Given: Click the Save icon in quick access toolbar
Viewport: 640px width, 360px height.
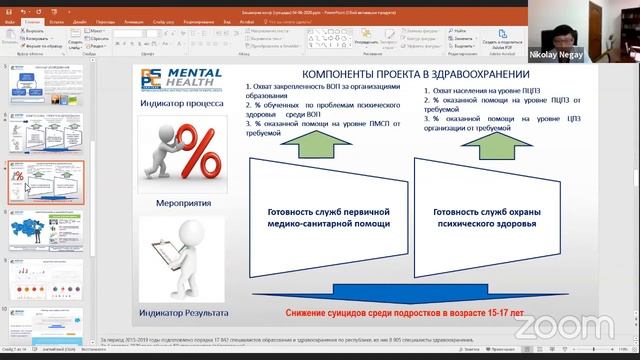Looking at the screenshot, I should (9, 12).
